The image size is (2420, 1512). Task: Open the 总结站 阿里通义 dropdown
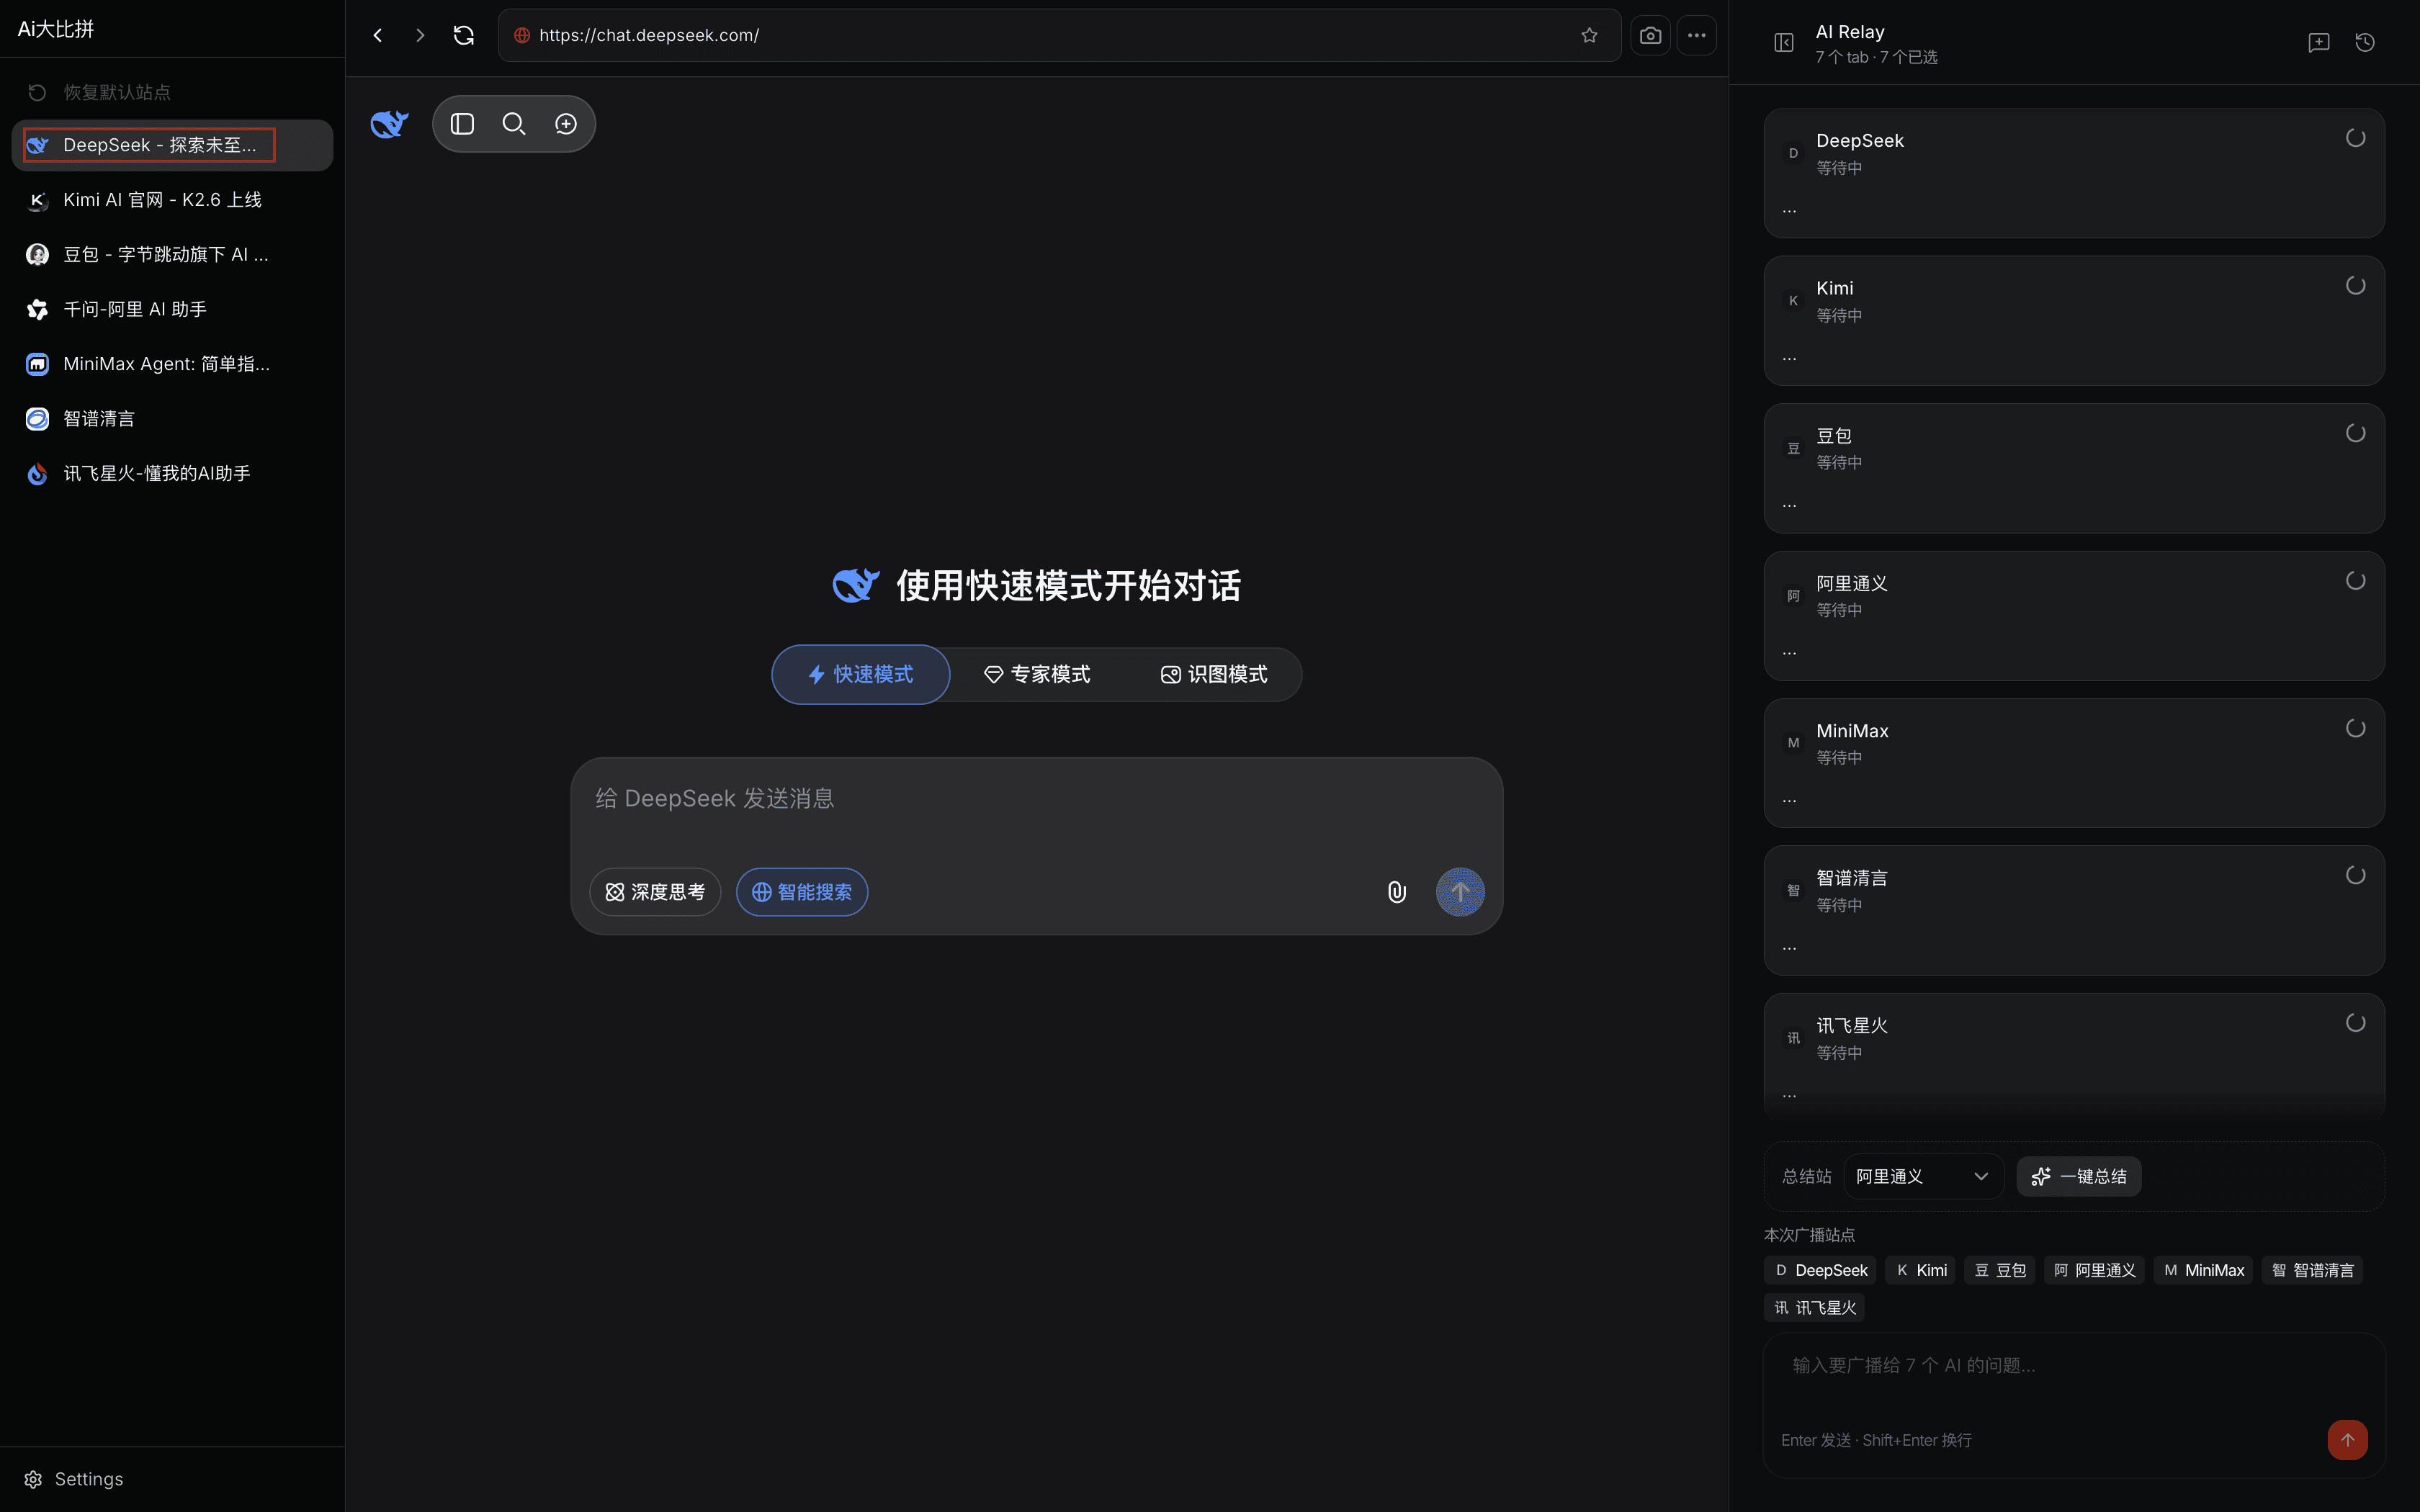tap(1923, 1176)
